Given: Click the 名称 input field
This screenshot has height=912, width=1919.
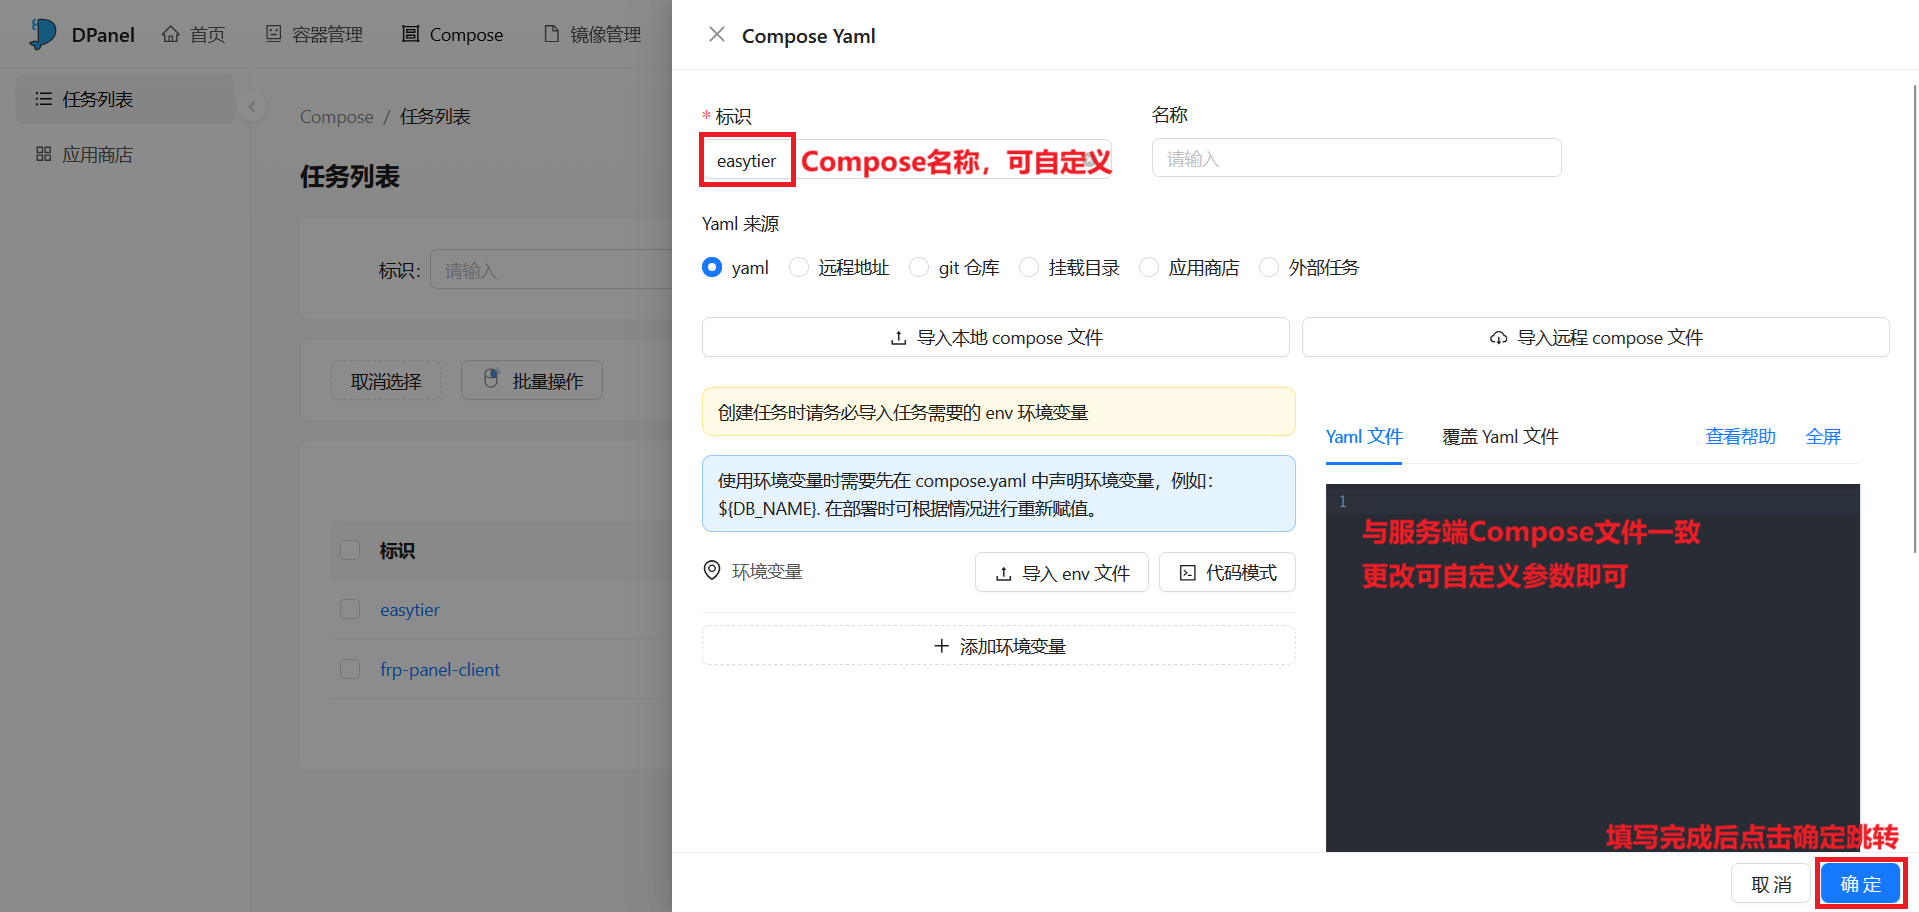Looking at the screenshot, I should (1356, 158).
